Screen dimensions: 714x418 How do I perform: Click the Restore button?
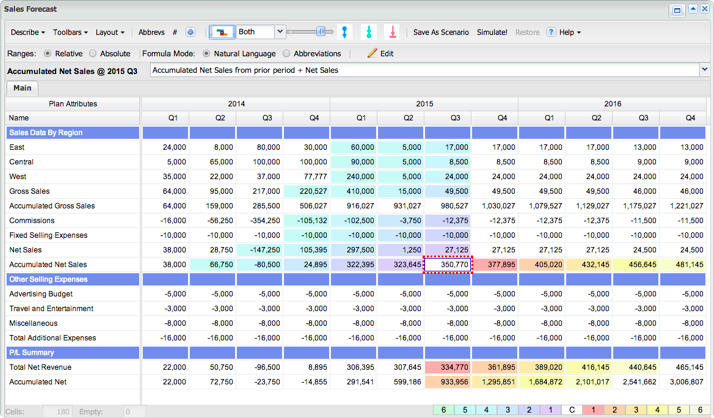[527, 32]
